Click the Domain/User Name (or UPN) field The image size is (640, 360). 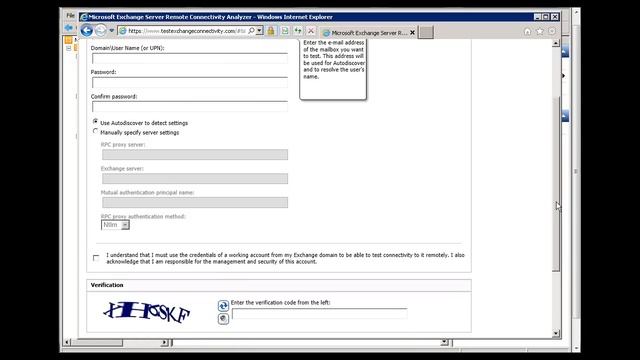pos(190,58)
